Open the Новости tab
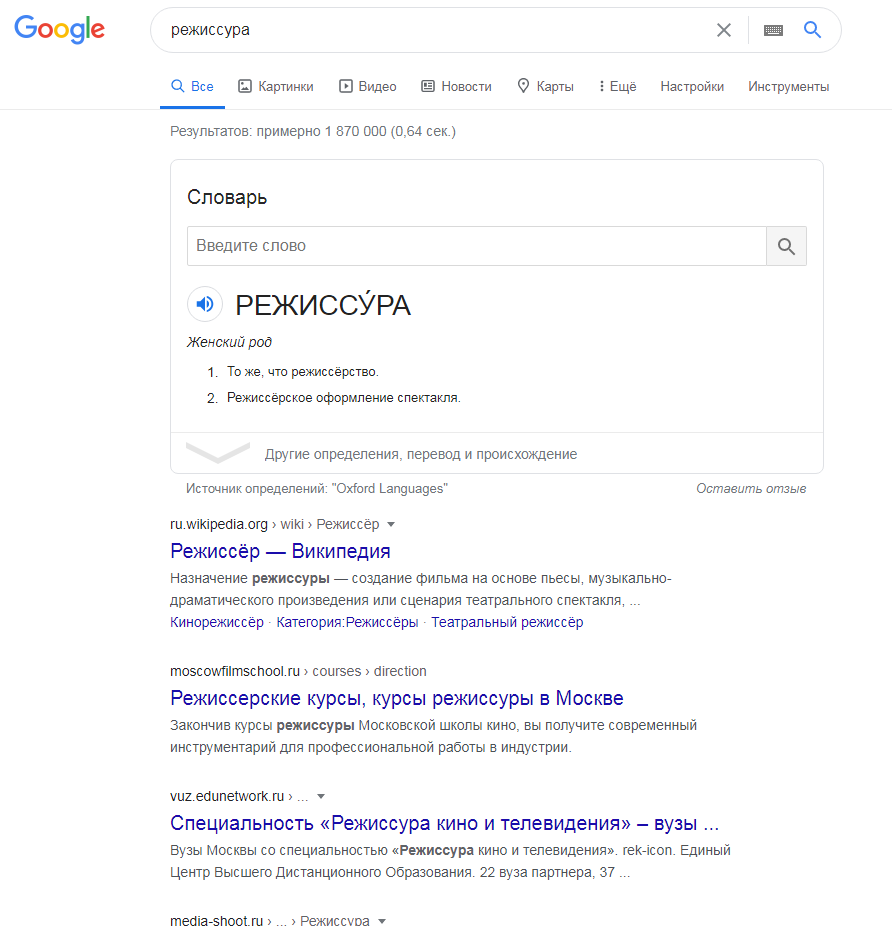Screen dimensions: 892x926 coord(456,86)
